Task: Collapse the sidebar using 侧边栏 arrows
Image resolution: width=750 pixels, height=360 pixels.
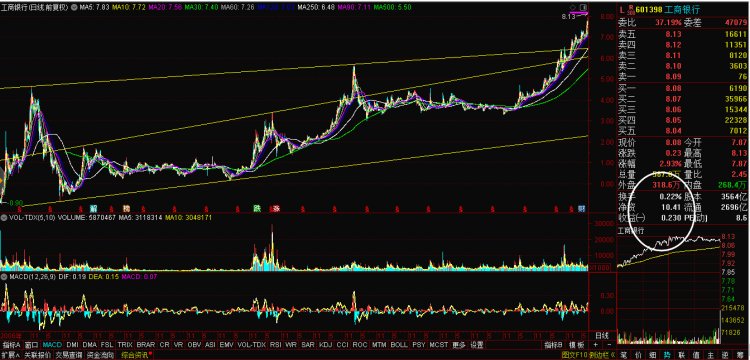Action: tap(602, 355)
